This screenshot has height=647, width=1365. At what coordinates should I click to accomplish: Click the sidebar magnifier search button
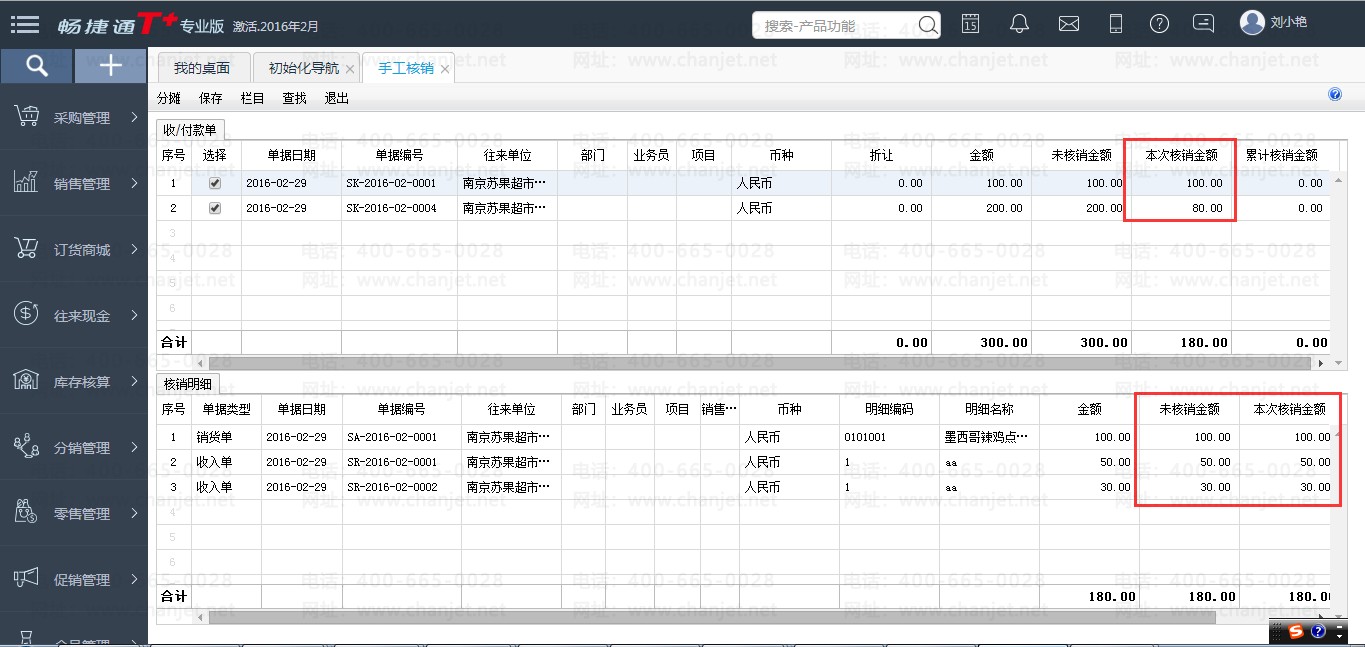coord(37,66)
